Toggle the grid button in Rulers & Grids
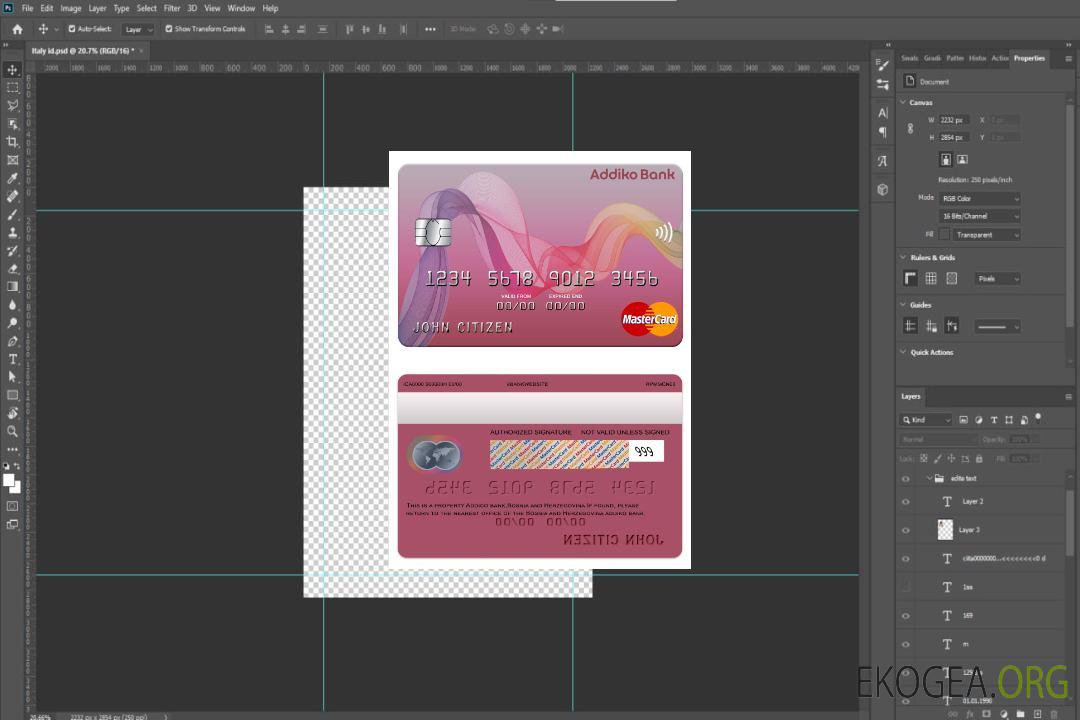 pyautogui.click(x=931, y=278)
